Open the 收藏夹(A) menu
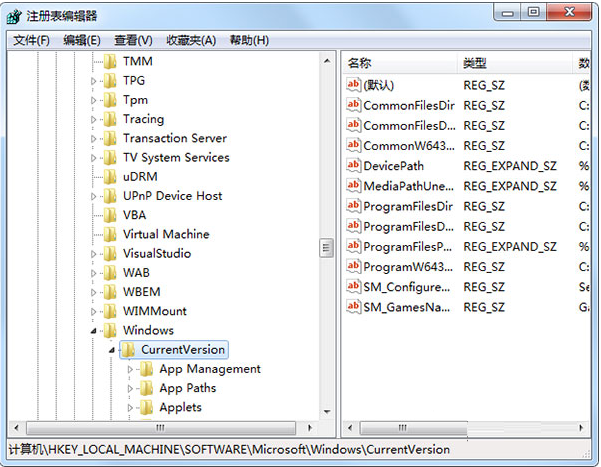The width and height of the screenshot is (601, 467). coord(191,40)
